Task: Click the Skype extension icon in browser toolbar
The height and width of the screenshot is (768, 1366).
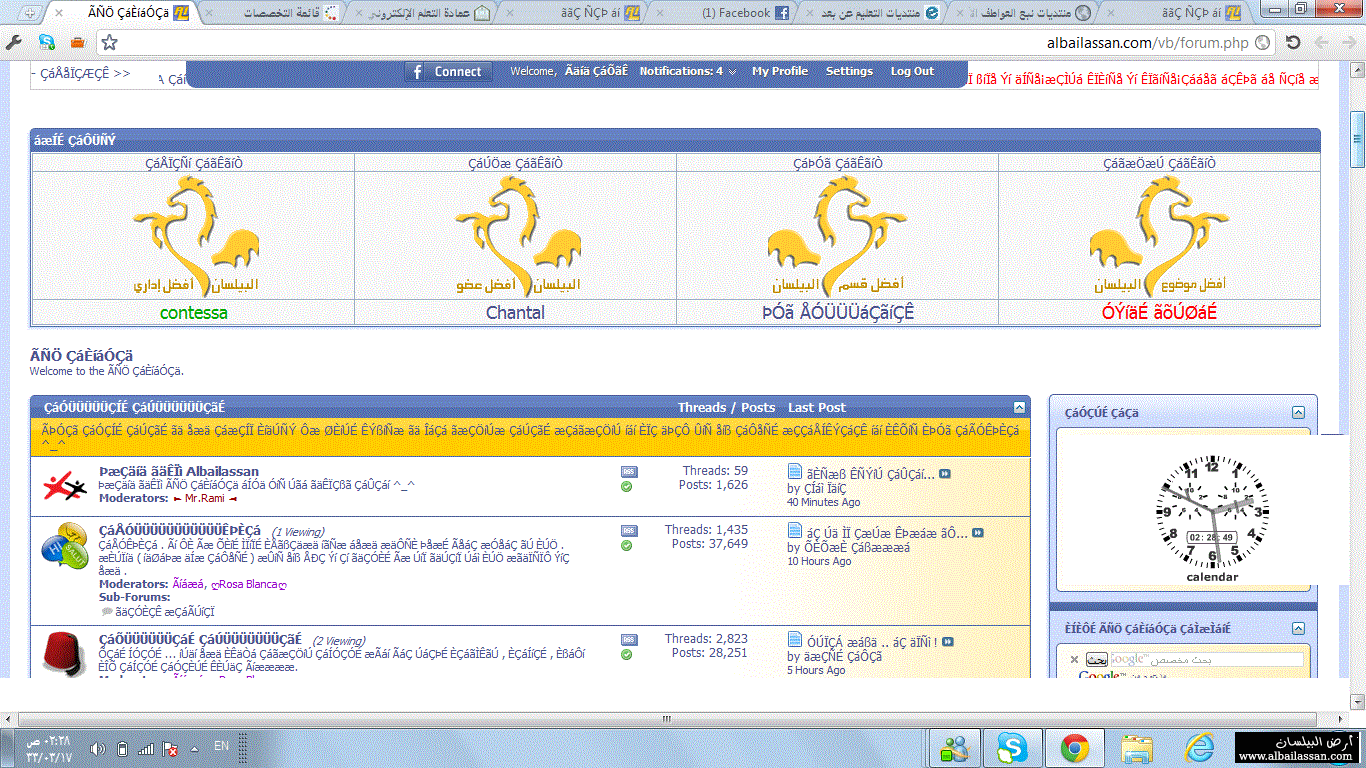Action: [x=46, y=43]
